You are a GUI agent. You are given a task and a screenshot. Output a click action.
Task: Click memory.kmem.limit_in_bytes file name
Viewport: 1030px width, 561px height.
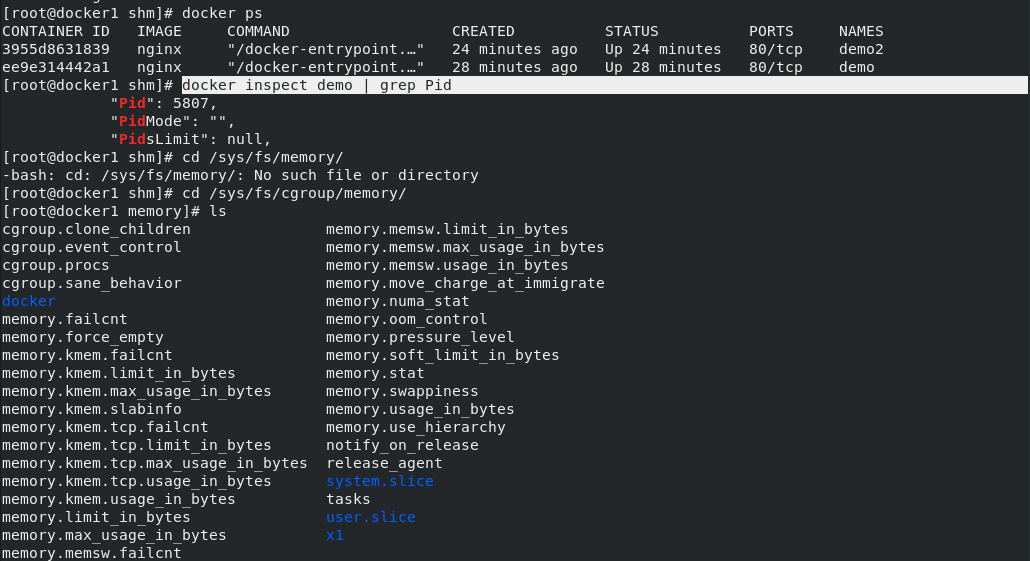[x=118, y=373]
